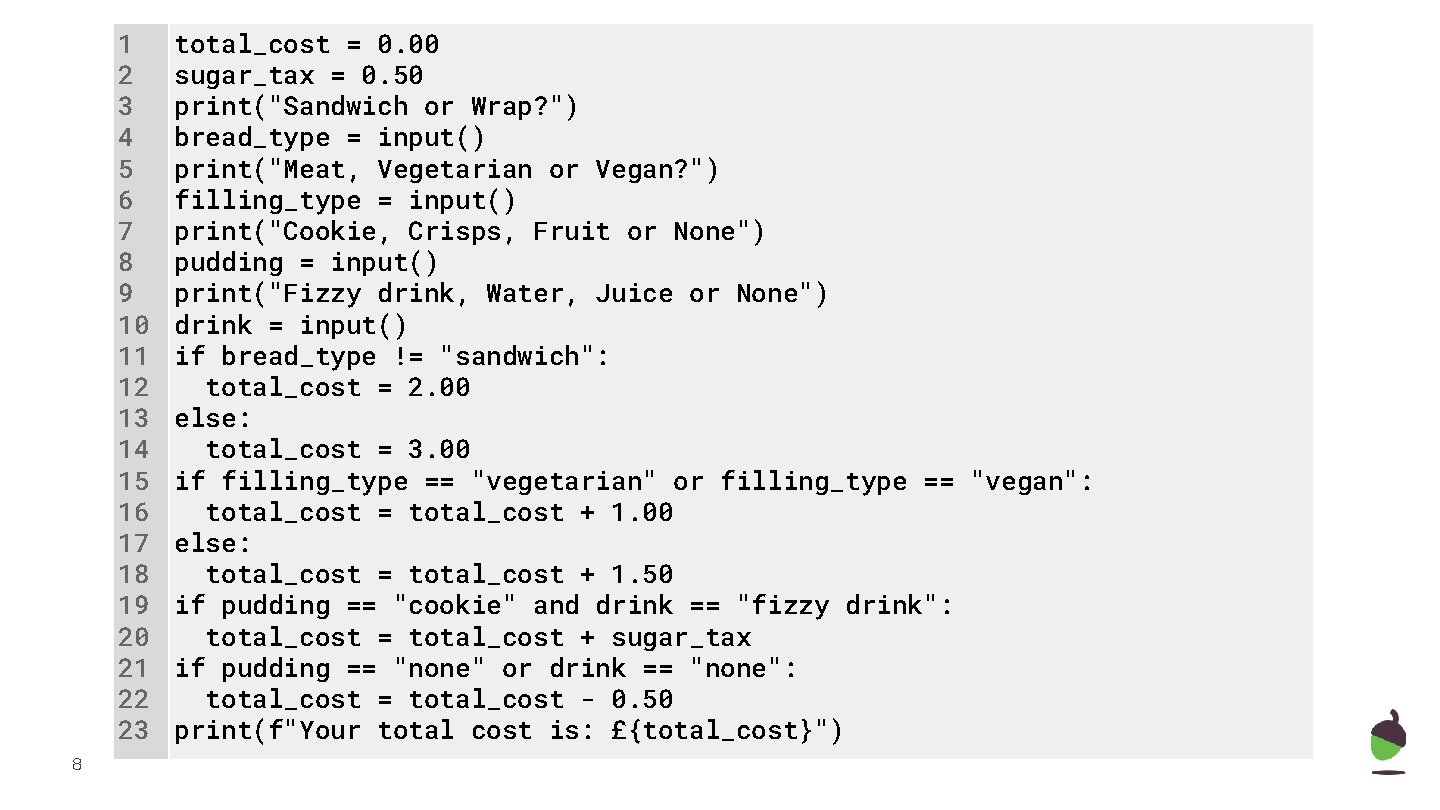The height and width of the screenshot is (810, 1440).
Task: Click line number 11 in the gutter
Action: tap(133, 357)
